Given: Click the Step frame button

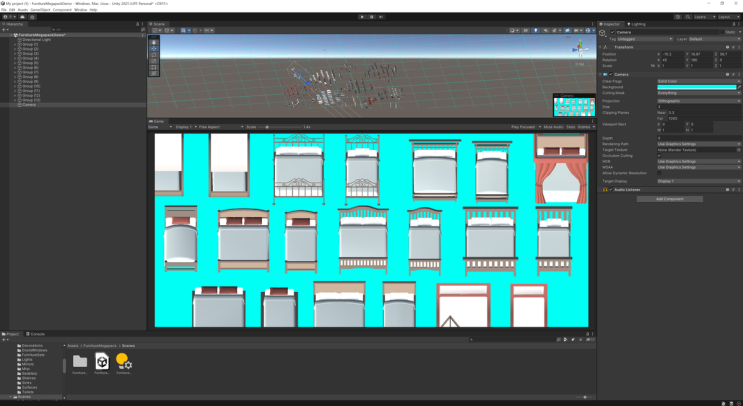Looking at the screenshot, I should click(x=381, y=17).
